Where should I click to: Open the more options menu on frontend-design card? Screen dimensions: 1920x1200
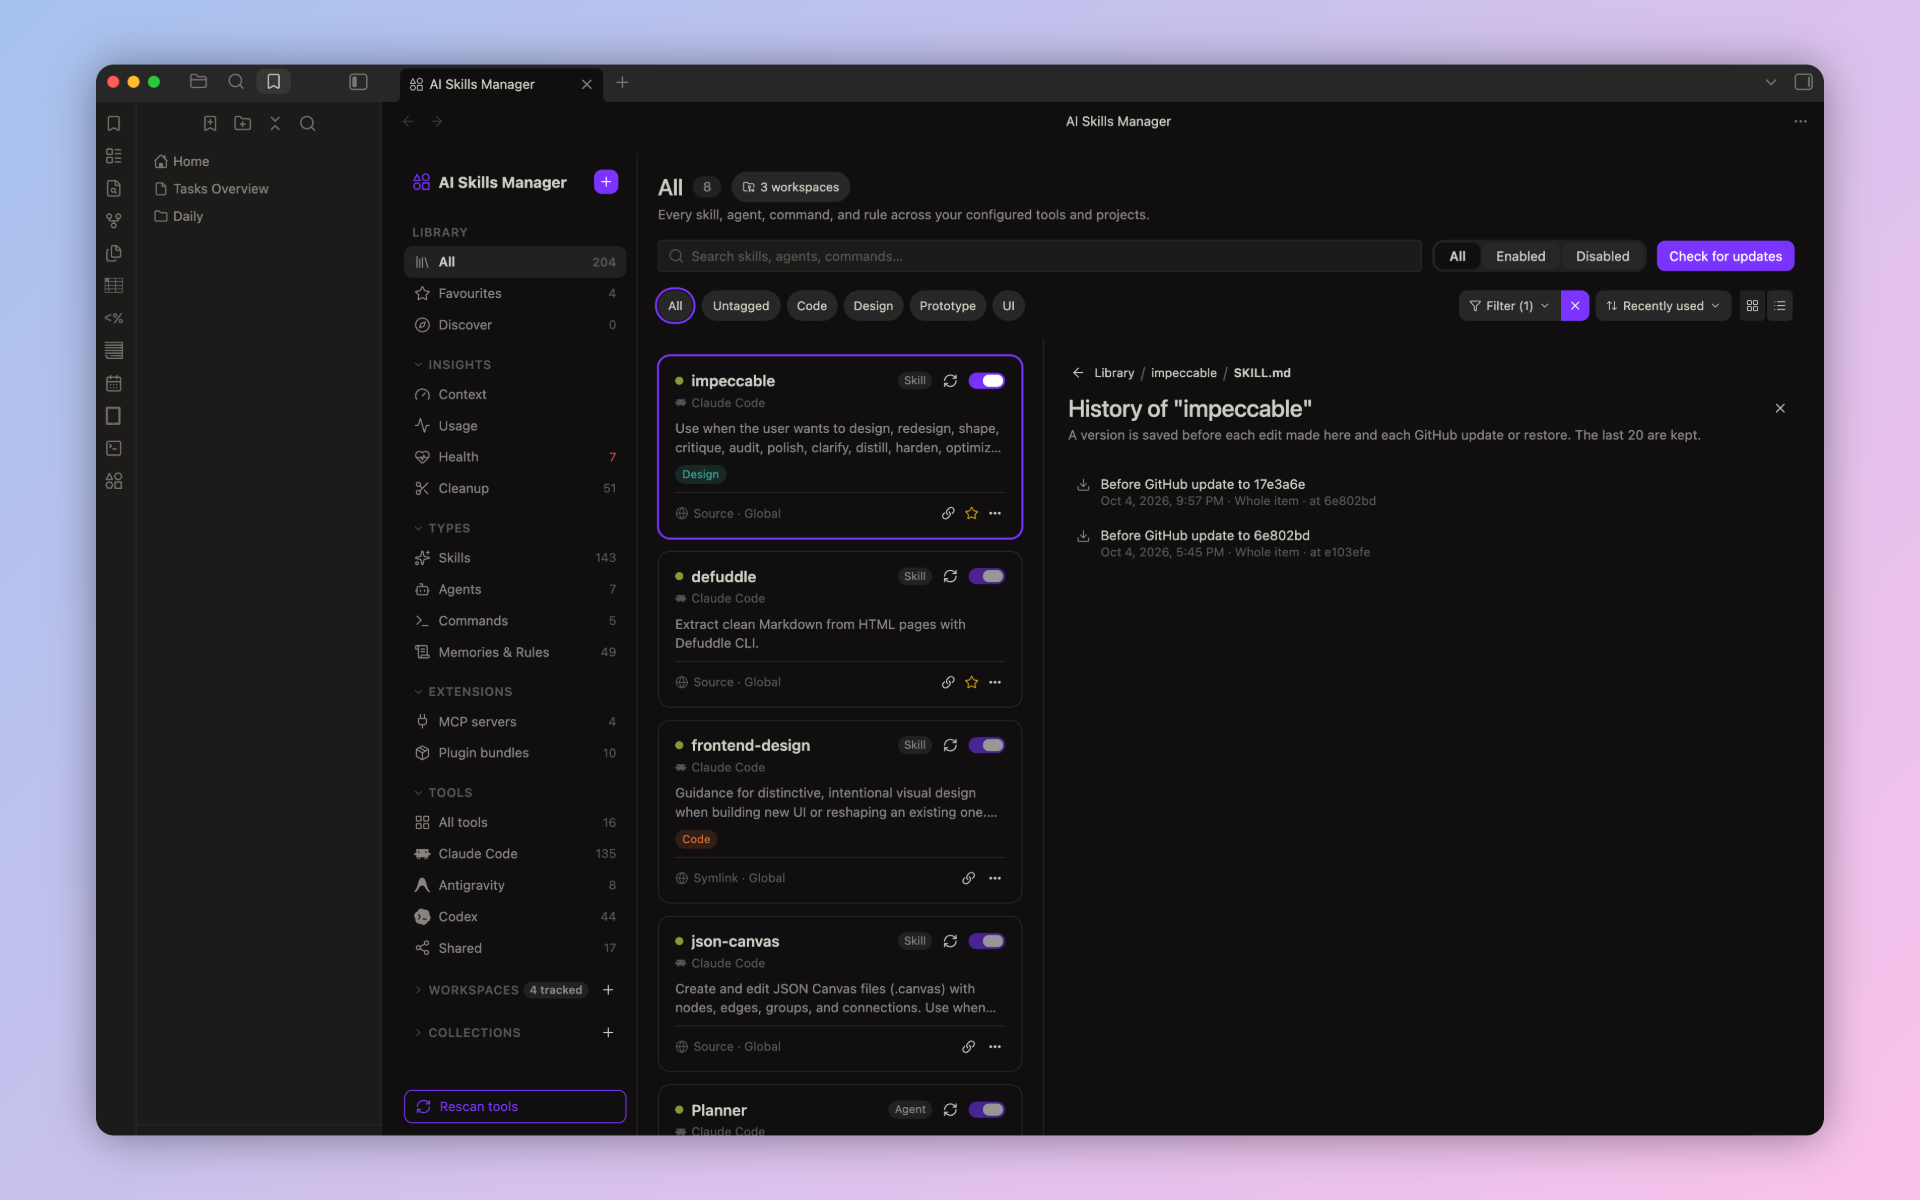click(x=995, y=878)
